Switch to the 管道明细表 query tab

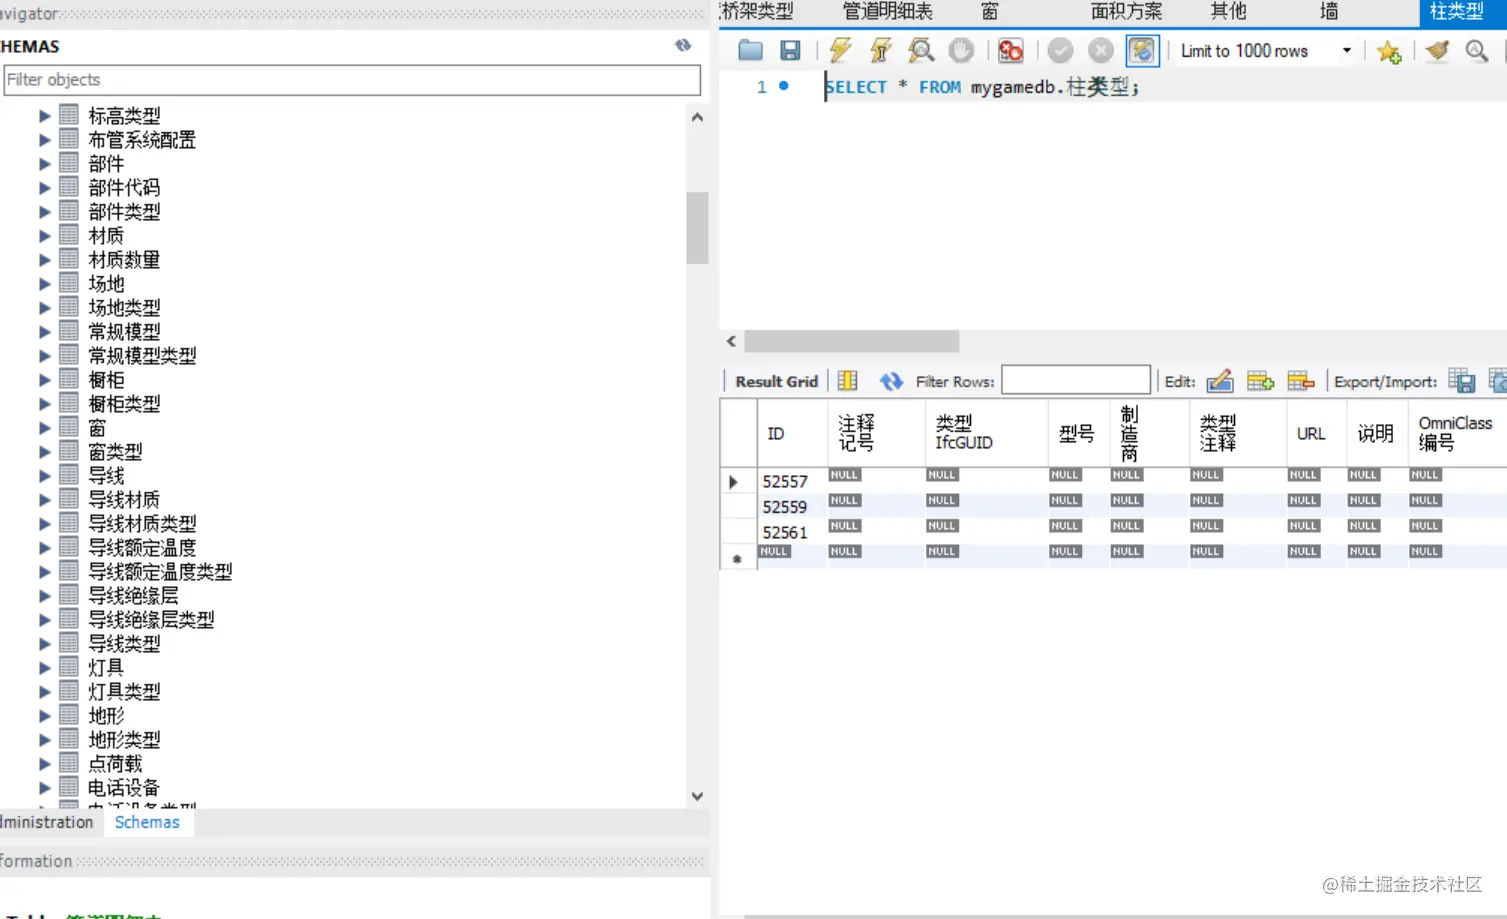click(887, 11)
